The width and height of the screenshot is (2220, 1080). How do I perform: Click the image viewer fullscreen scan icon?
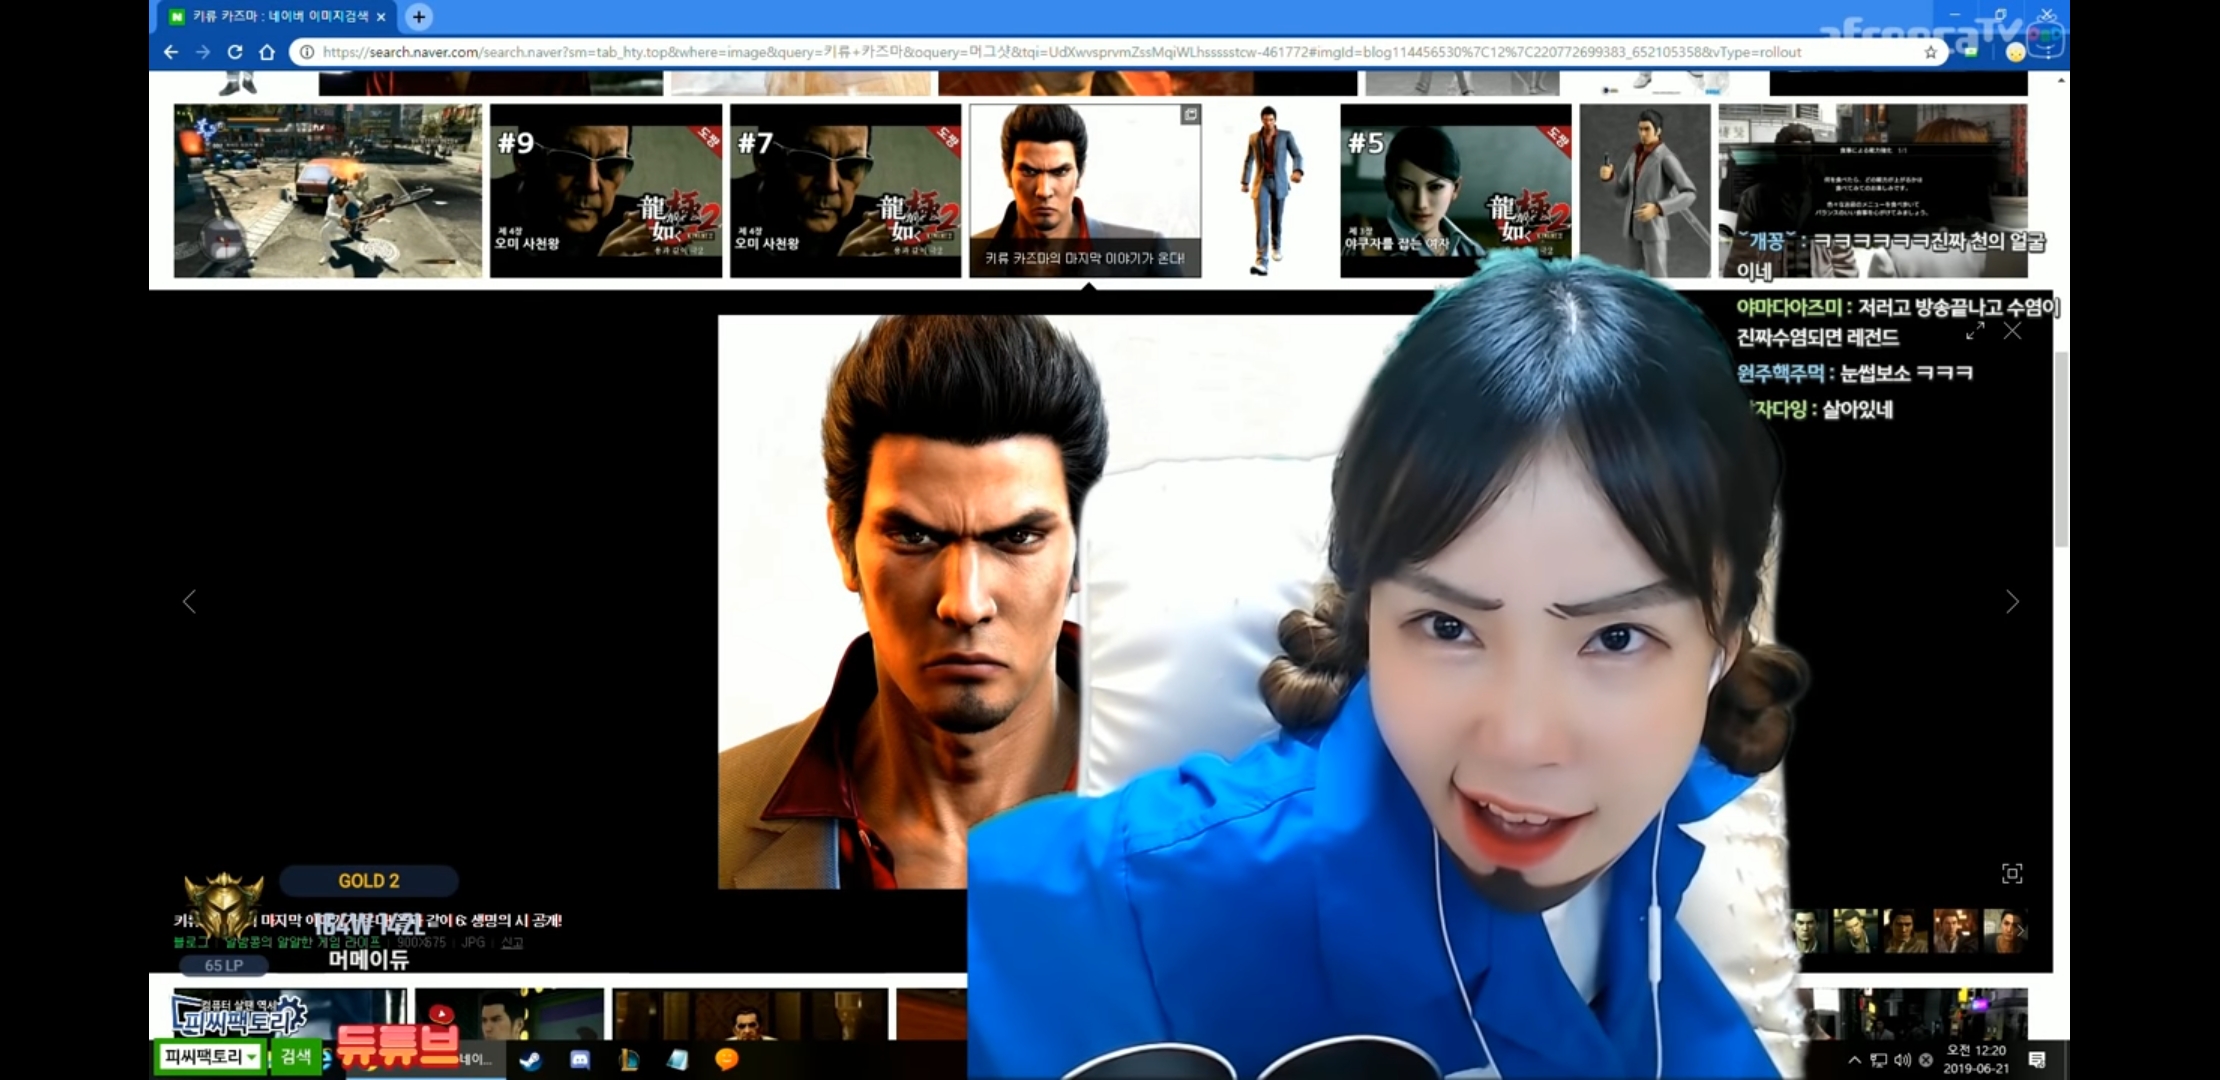(2012, 874)
